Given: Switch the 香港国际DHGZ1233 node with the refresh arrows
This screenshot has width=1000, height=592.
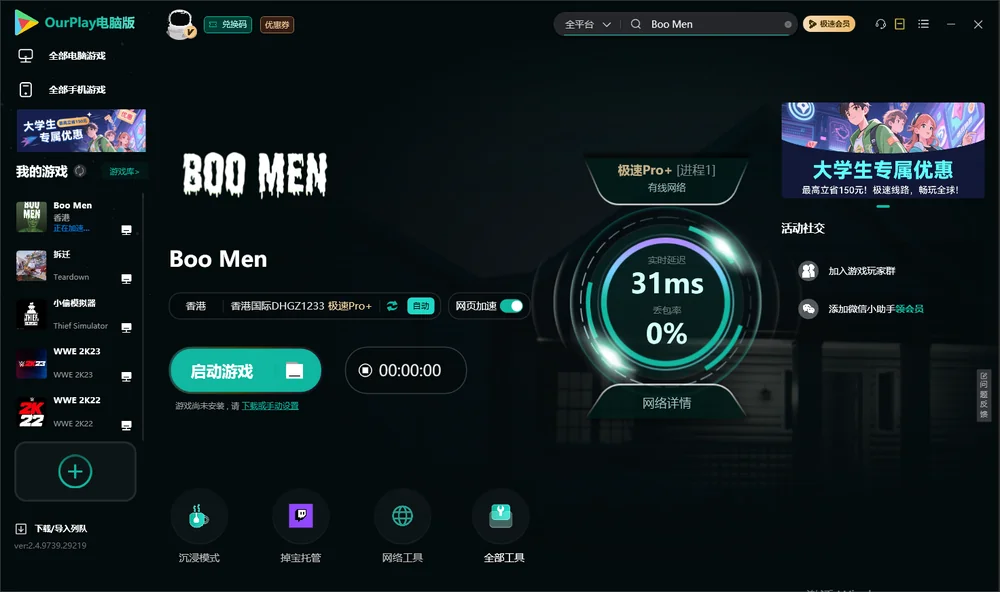Looking at the screenshot, I should (x=392, y=306).
